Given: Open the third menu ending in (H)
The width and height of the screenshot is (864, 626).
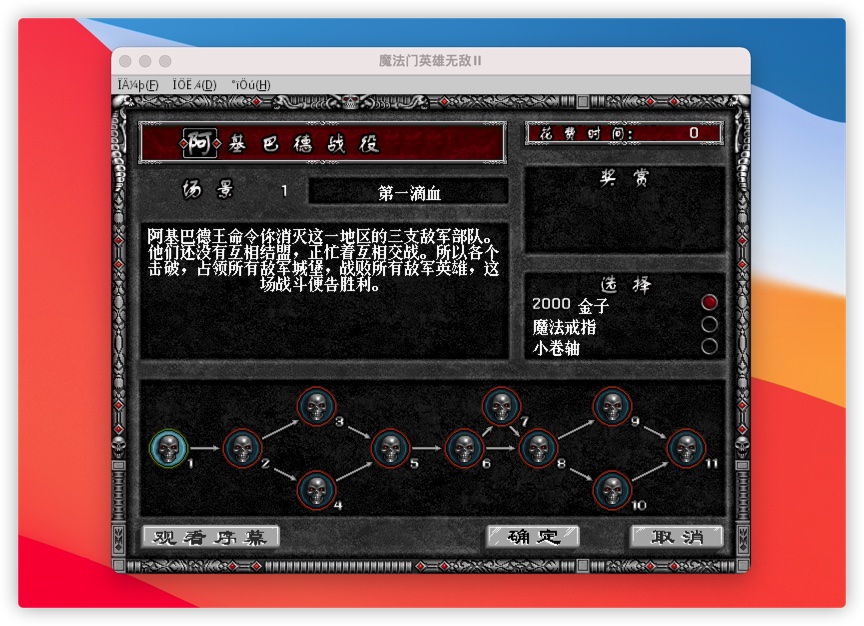Looking at the screenshot, I should (251, 85).
